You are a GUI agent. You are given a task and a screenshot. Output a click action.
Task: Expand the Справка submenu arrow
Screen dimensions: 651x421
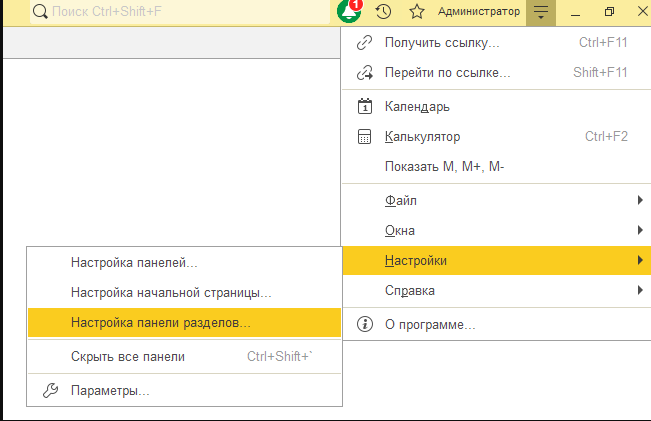640,290
